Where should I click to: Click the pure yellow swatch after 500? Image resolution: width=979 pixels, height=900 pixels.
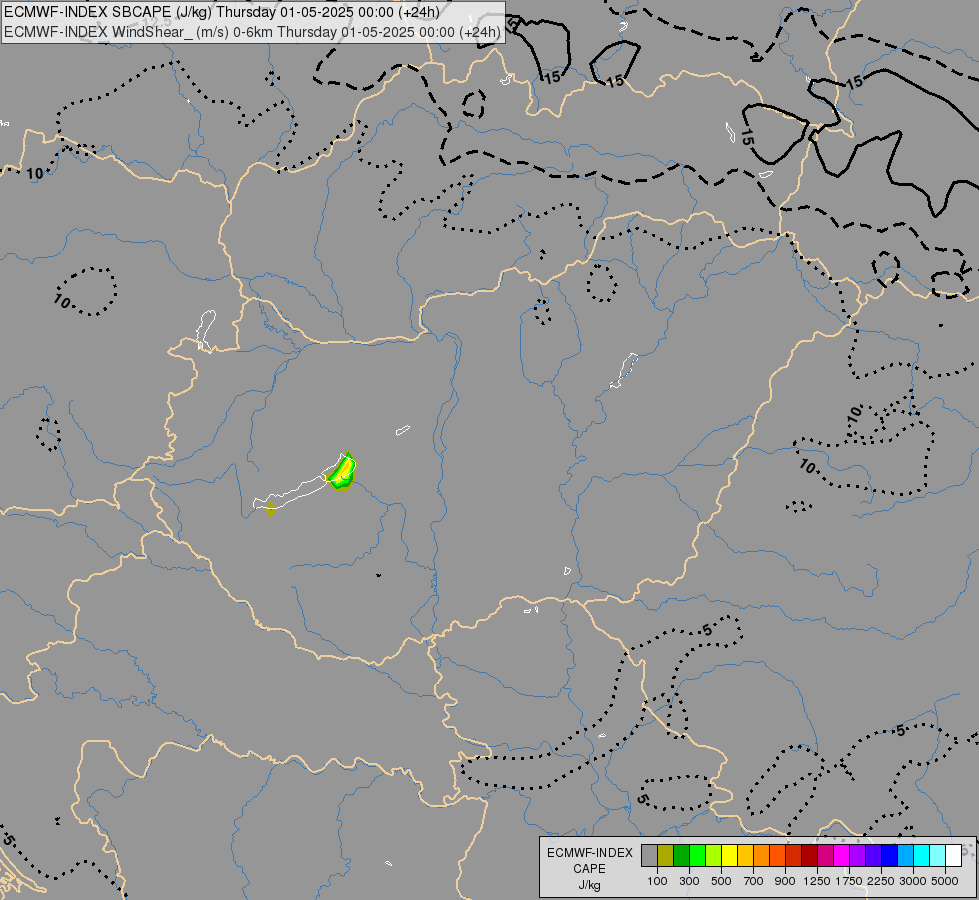tap(730, 856)
